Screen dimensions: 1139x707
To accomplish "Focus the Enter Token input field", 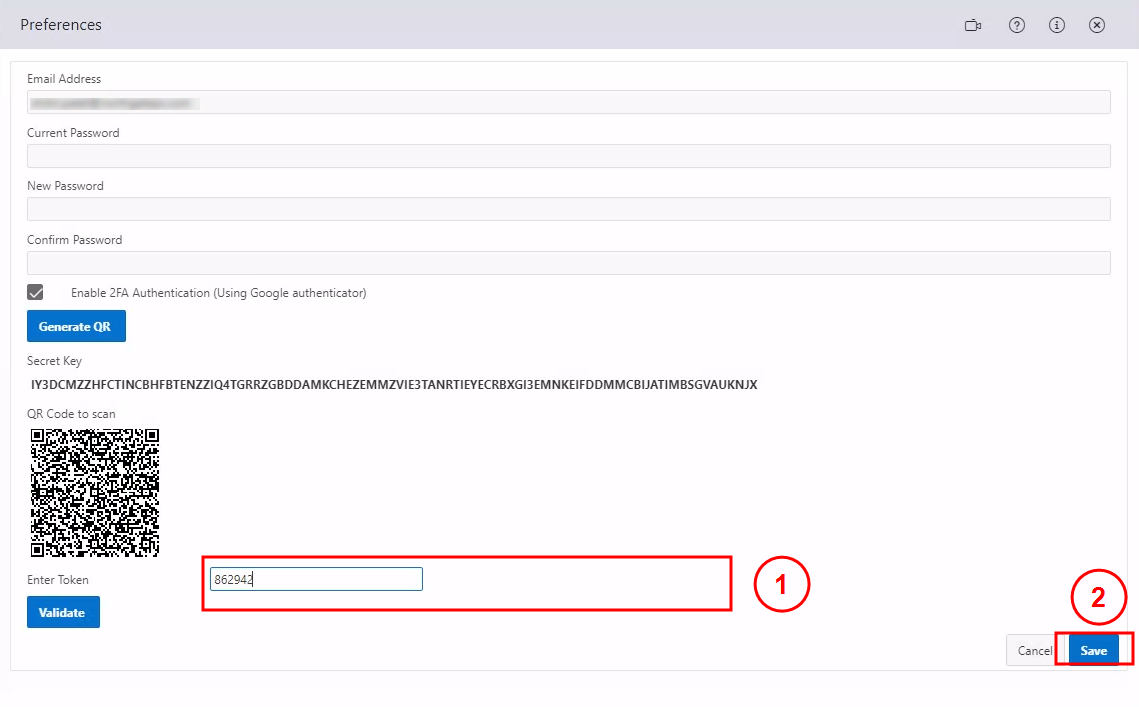I will [x=316, y=579].
